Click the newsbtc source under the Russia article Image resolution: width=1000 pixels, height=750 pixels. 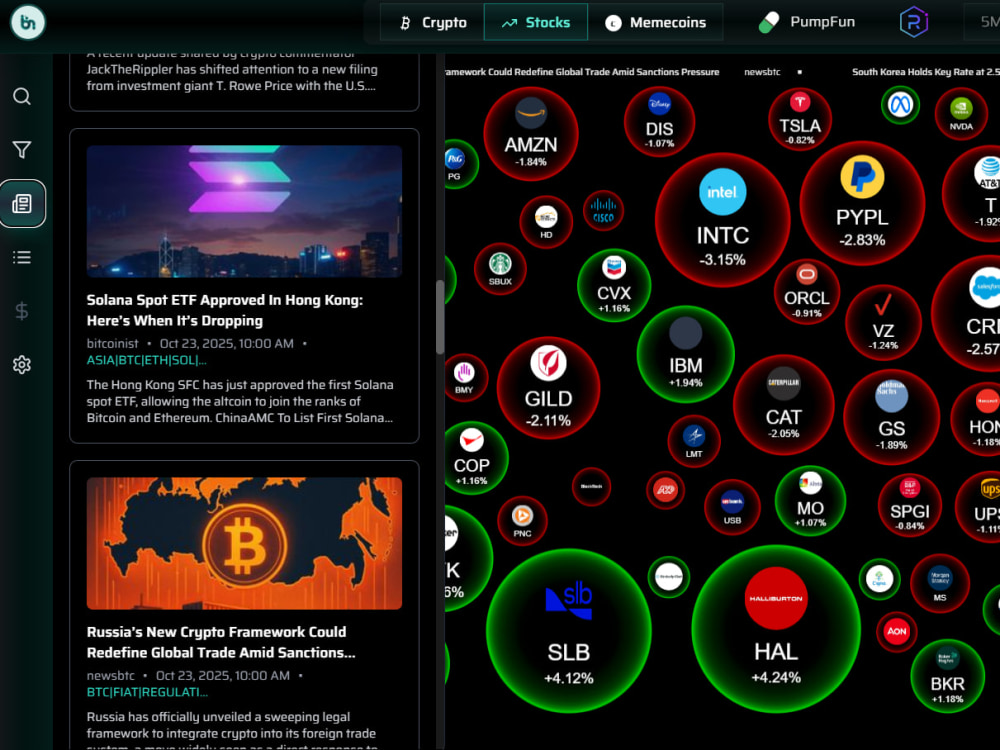[x=110, y=675]
